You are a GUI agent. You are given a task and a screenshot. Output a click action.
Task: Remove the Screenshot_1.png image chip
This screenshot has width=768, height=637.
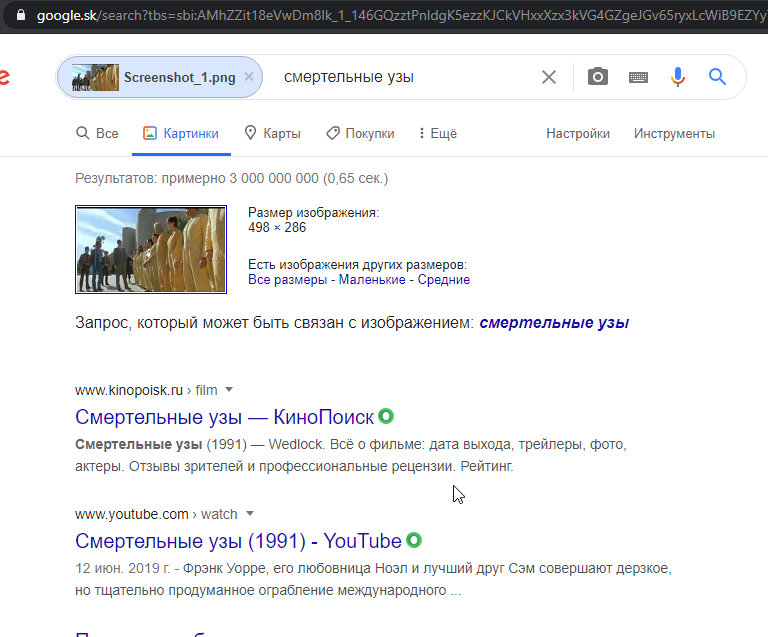pyautogui.click(x=249, y=77)
